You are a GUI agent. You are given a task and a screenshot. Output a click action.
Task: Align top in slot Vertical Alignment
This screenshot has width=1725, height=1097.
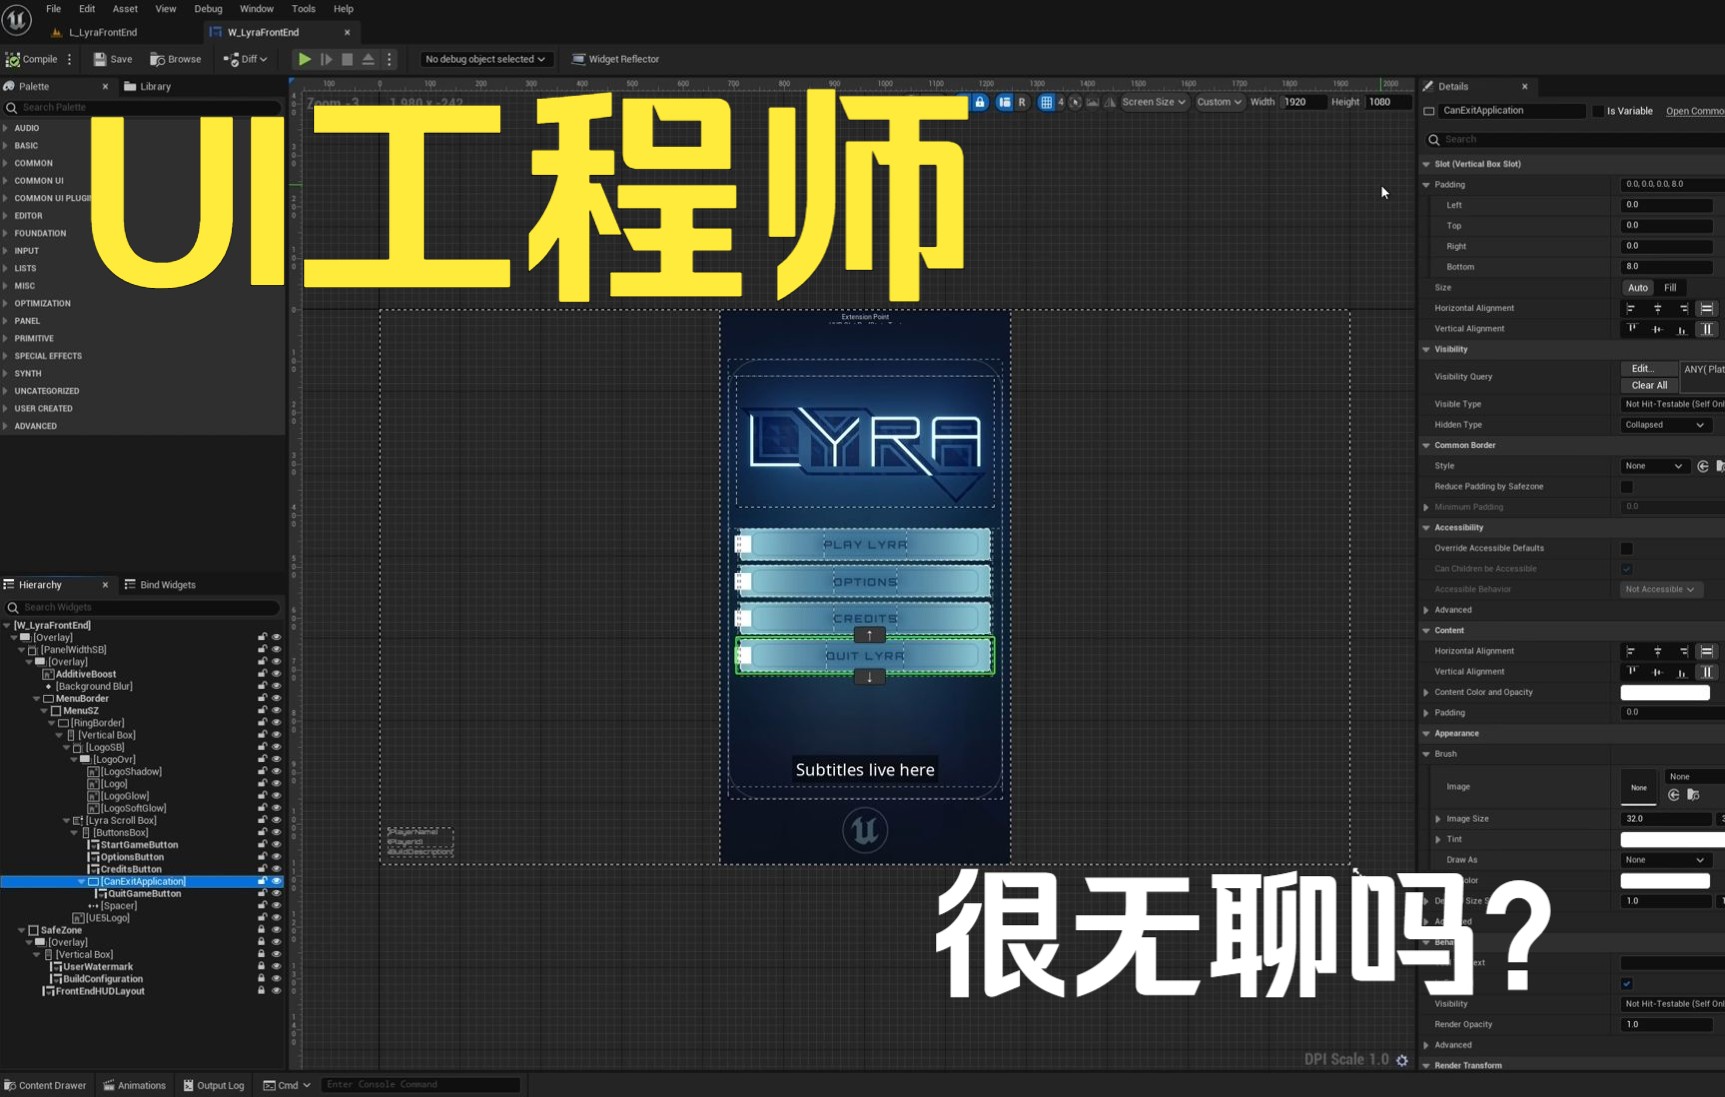click(x=1631, y=329)
